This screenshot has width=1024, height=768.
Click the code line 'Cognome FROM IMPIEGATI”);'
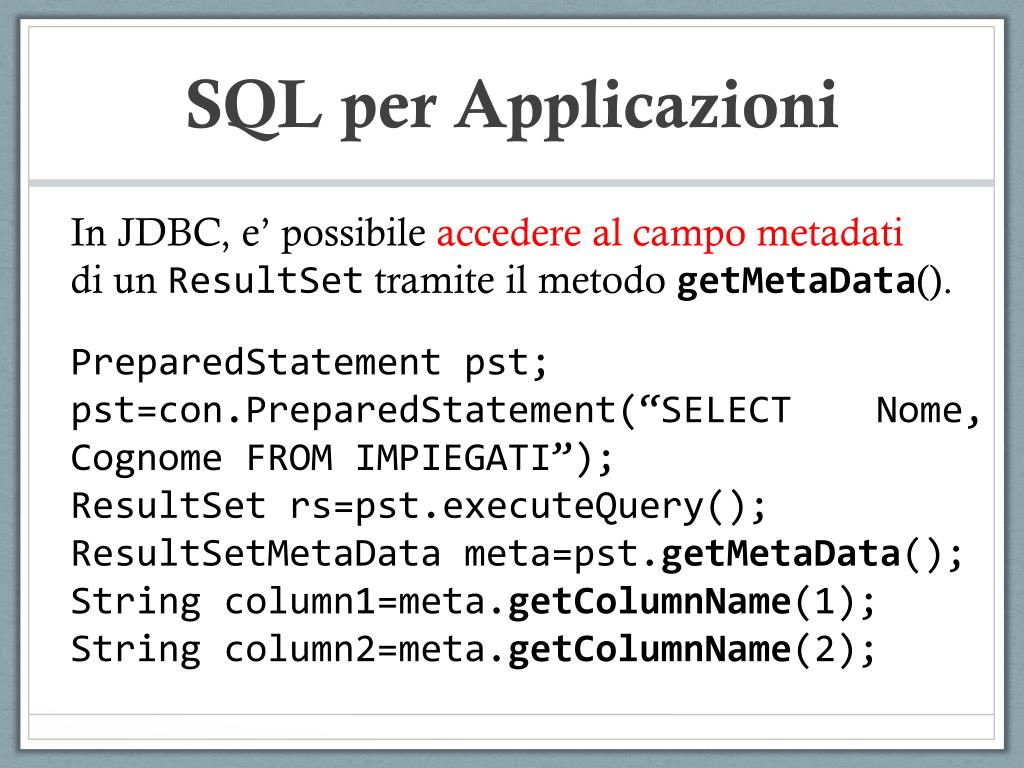coord(342,458)
